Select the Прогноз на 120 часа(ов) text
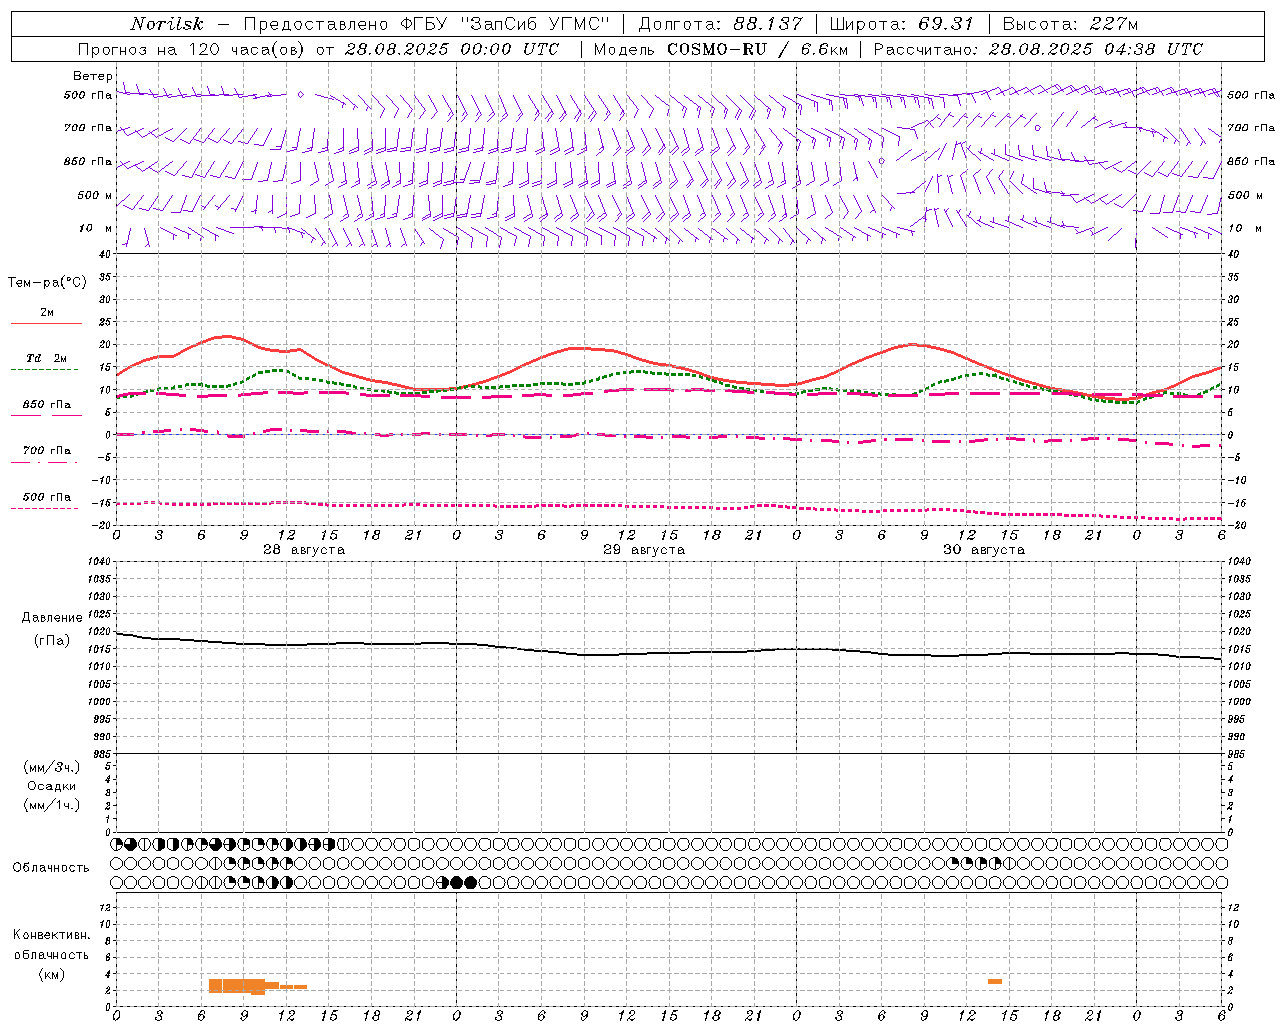The image size is (1280, 1024). pos(193,49)
